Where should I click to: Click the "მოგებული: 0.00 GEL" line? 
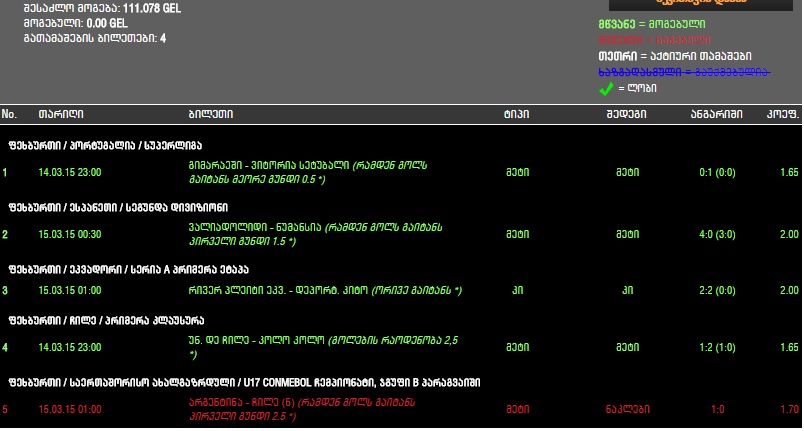(x=76, y=24)
